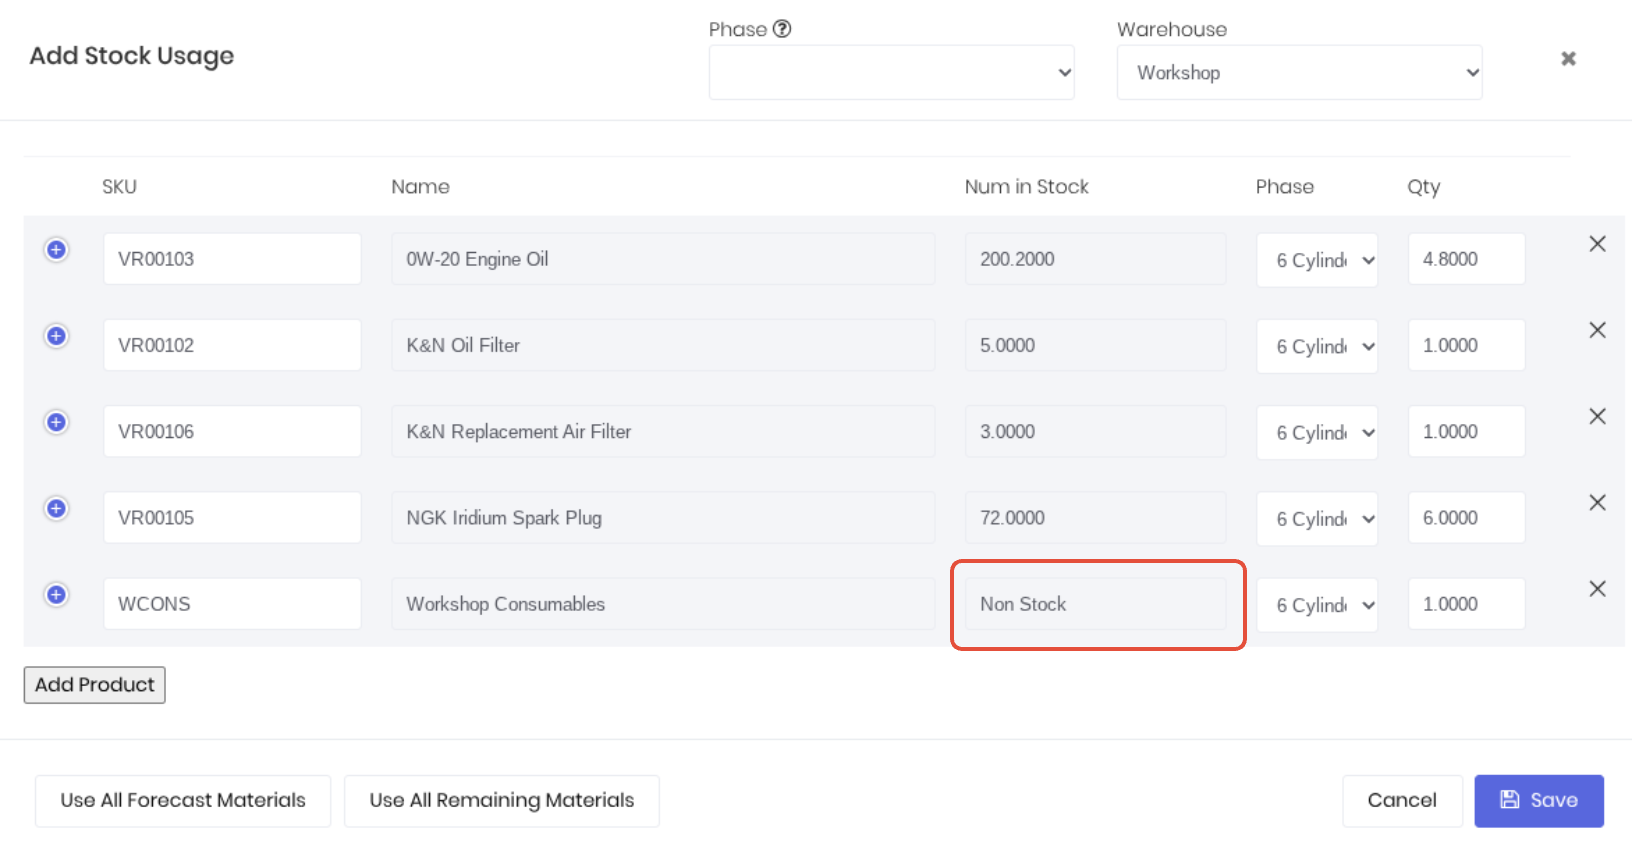Remove the K&N Oil Filter row
This screenshot has width=1632, height=843.
[1598, 330]
